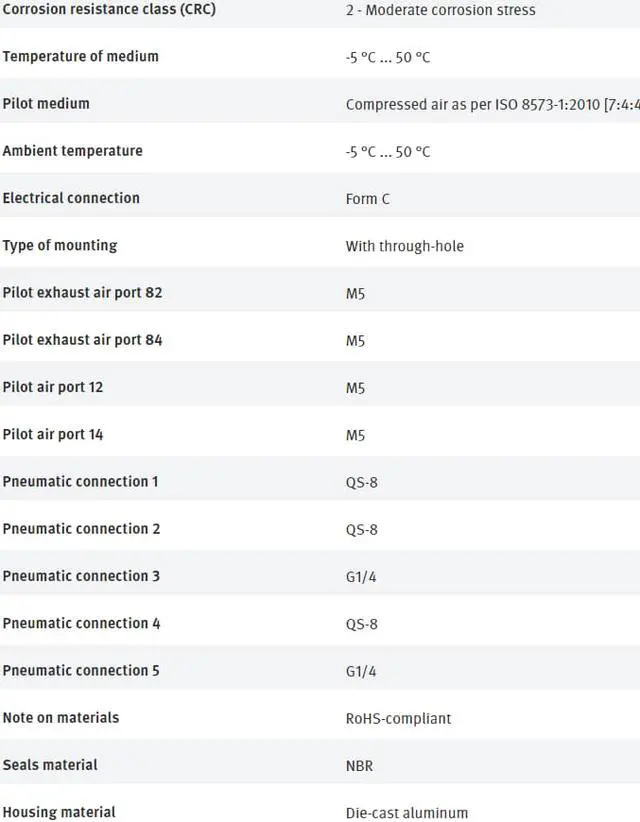Select the 'With through-hole' value
This screenshot has height=822, width=640.
pos(404,246)
